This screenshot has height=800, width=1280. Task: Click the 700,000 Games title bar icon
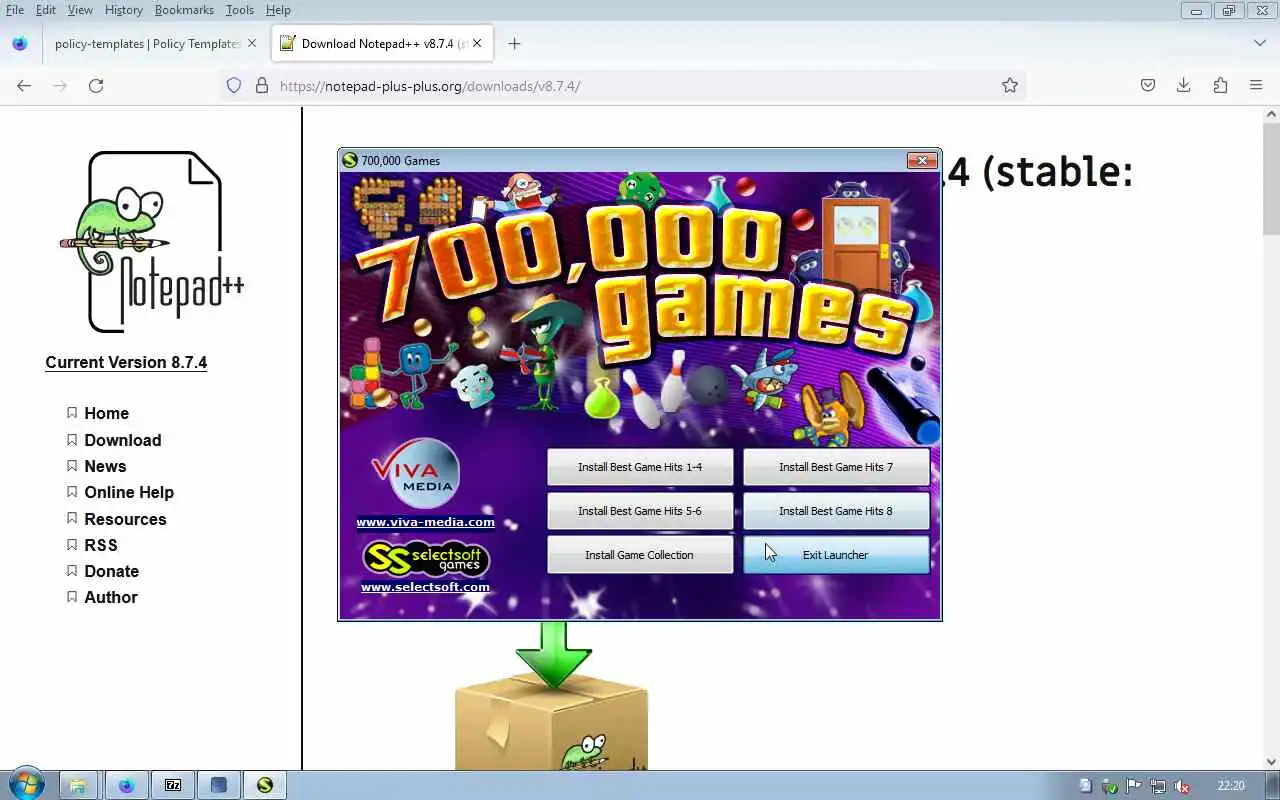[350, 160]
